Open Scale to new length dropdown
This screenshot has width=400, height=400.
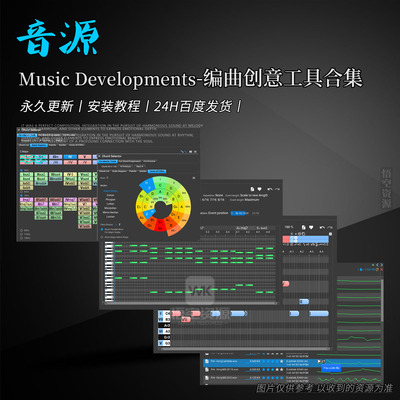pos(254,195)
